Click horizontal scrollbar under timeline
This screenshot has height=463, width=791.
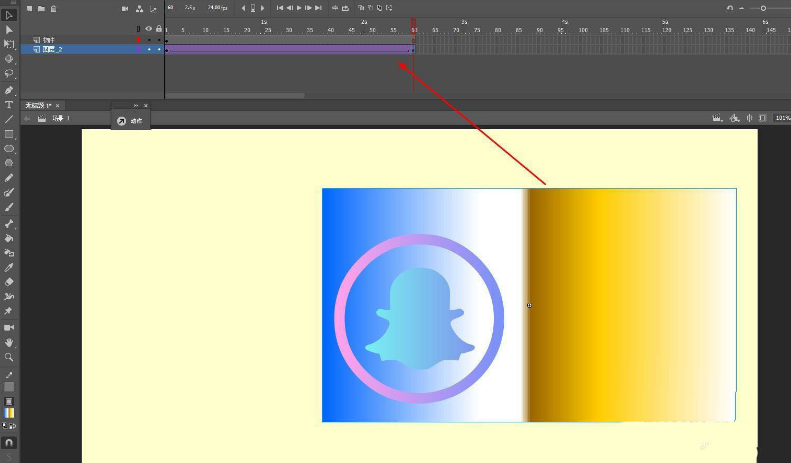tap(235, 95)
